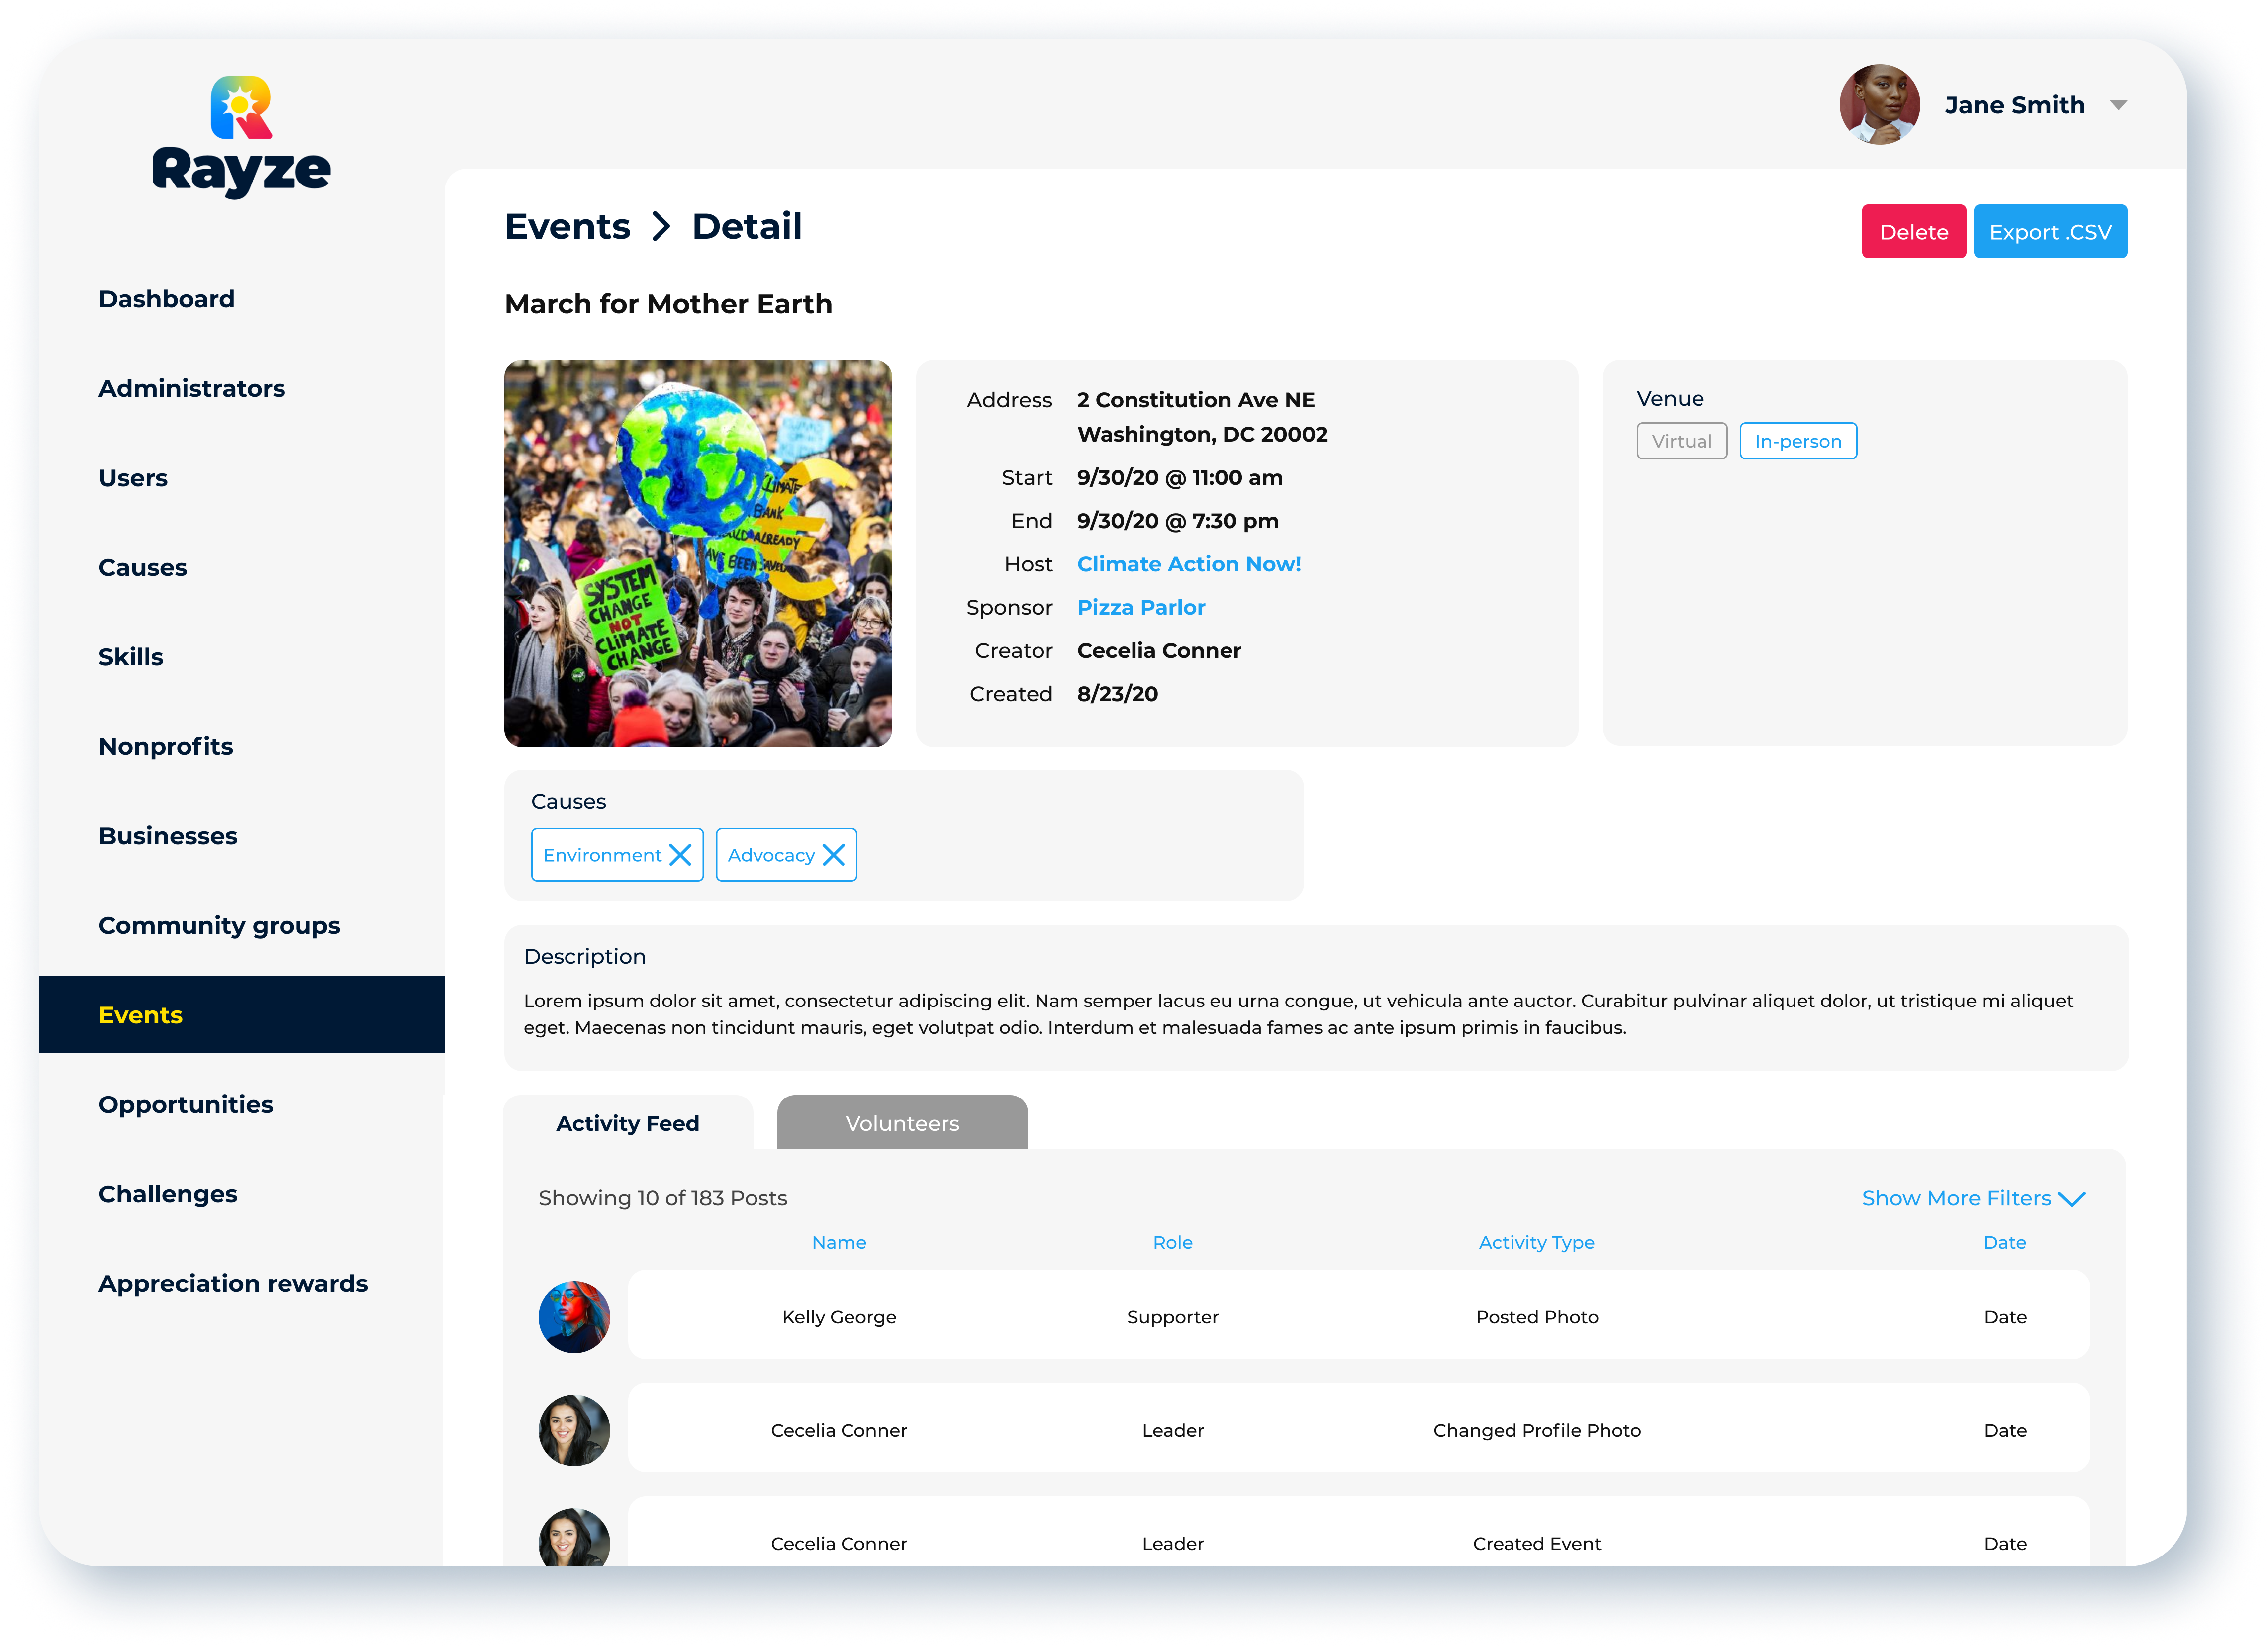Image resolution: width=2268 pixels, height=1647 pixels.
Task: Click the Delete button
Action: 1913,232
